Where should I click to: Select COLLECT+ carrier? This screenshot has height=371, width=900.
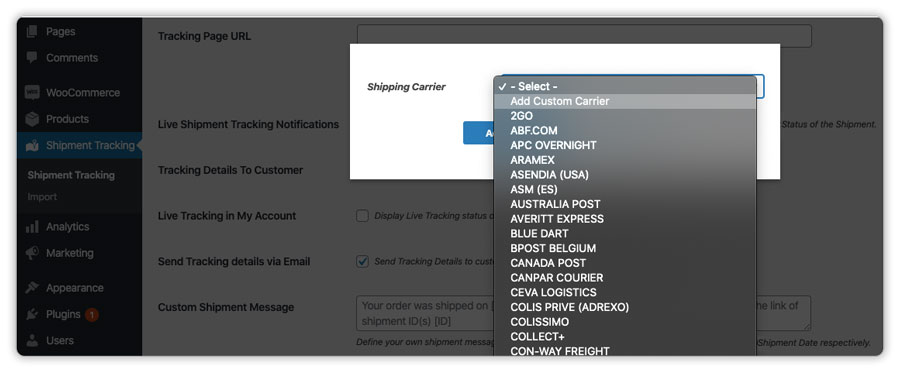[624, 337]
